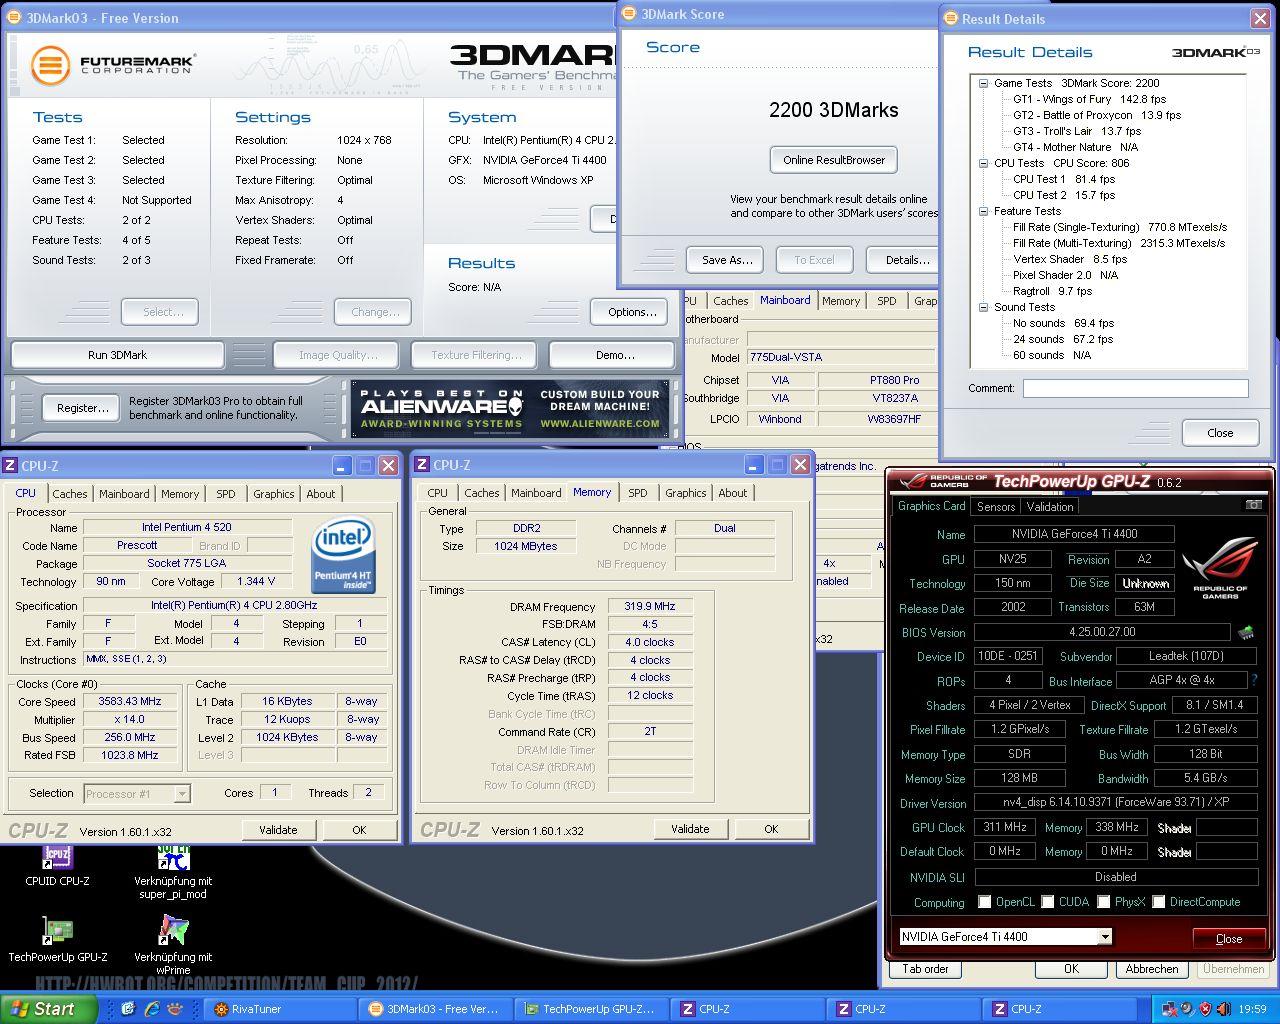Open the Graphics tab in memory CPU-Z window
This screenshot has height=1024, width=1280.
tap(686, 493)
